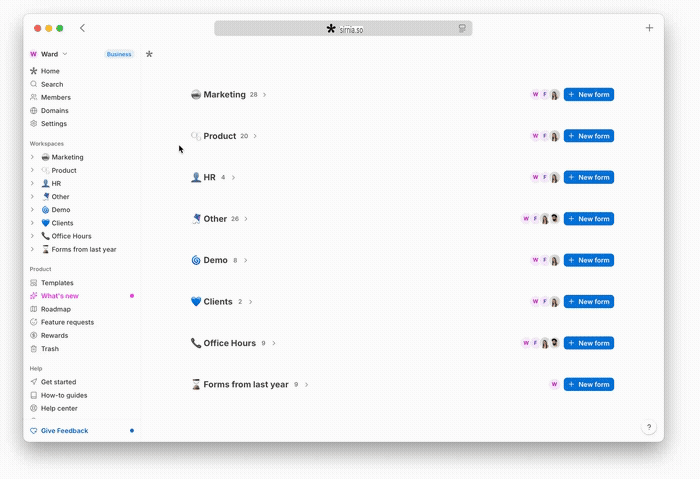Click the Give Feedback heart icon
The height and width of the screenshot is (479, 700).
[33, 431]
